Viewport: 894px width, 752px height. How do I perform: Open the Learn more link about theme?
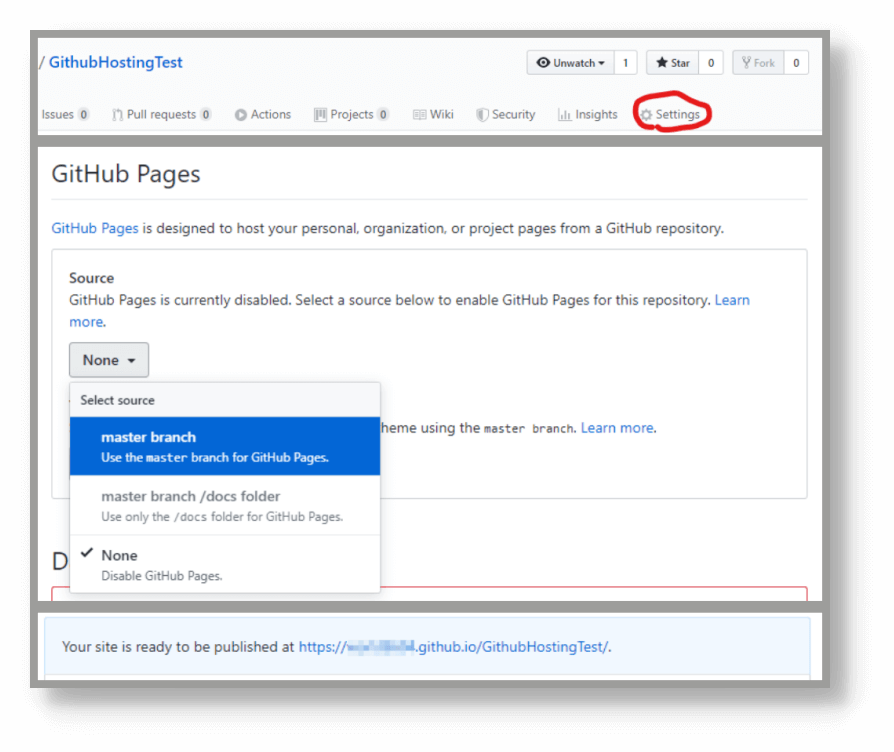(x=617, y=428)
